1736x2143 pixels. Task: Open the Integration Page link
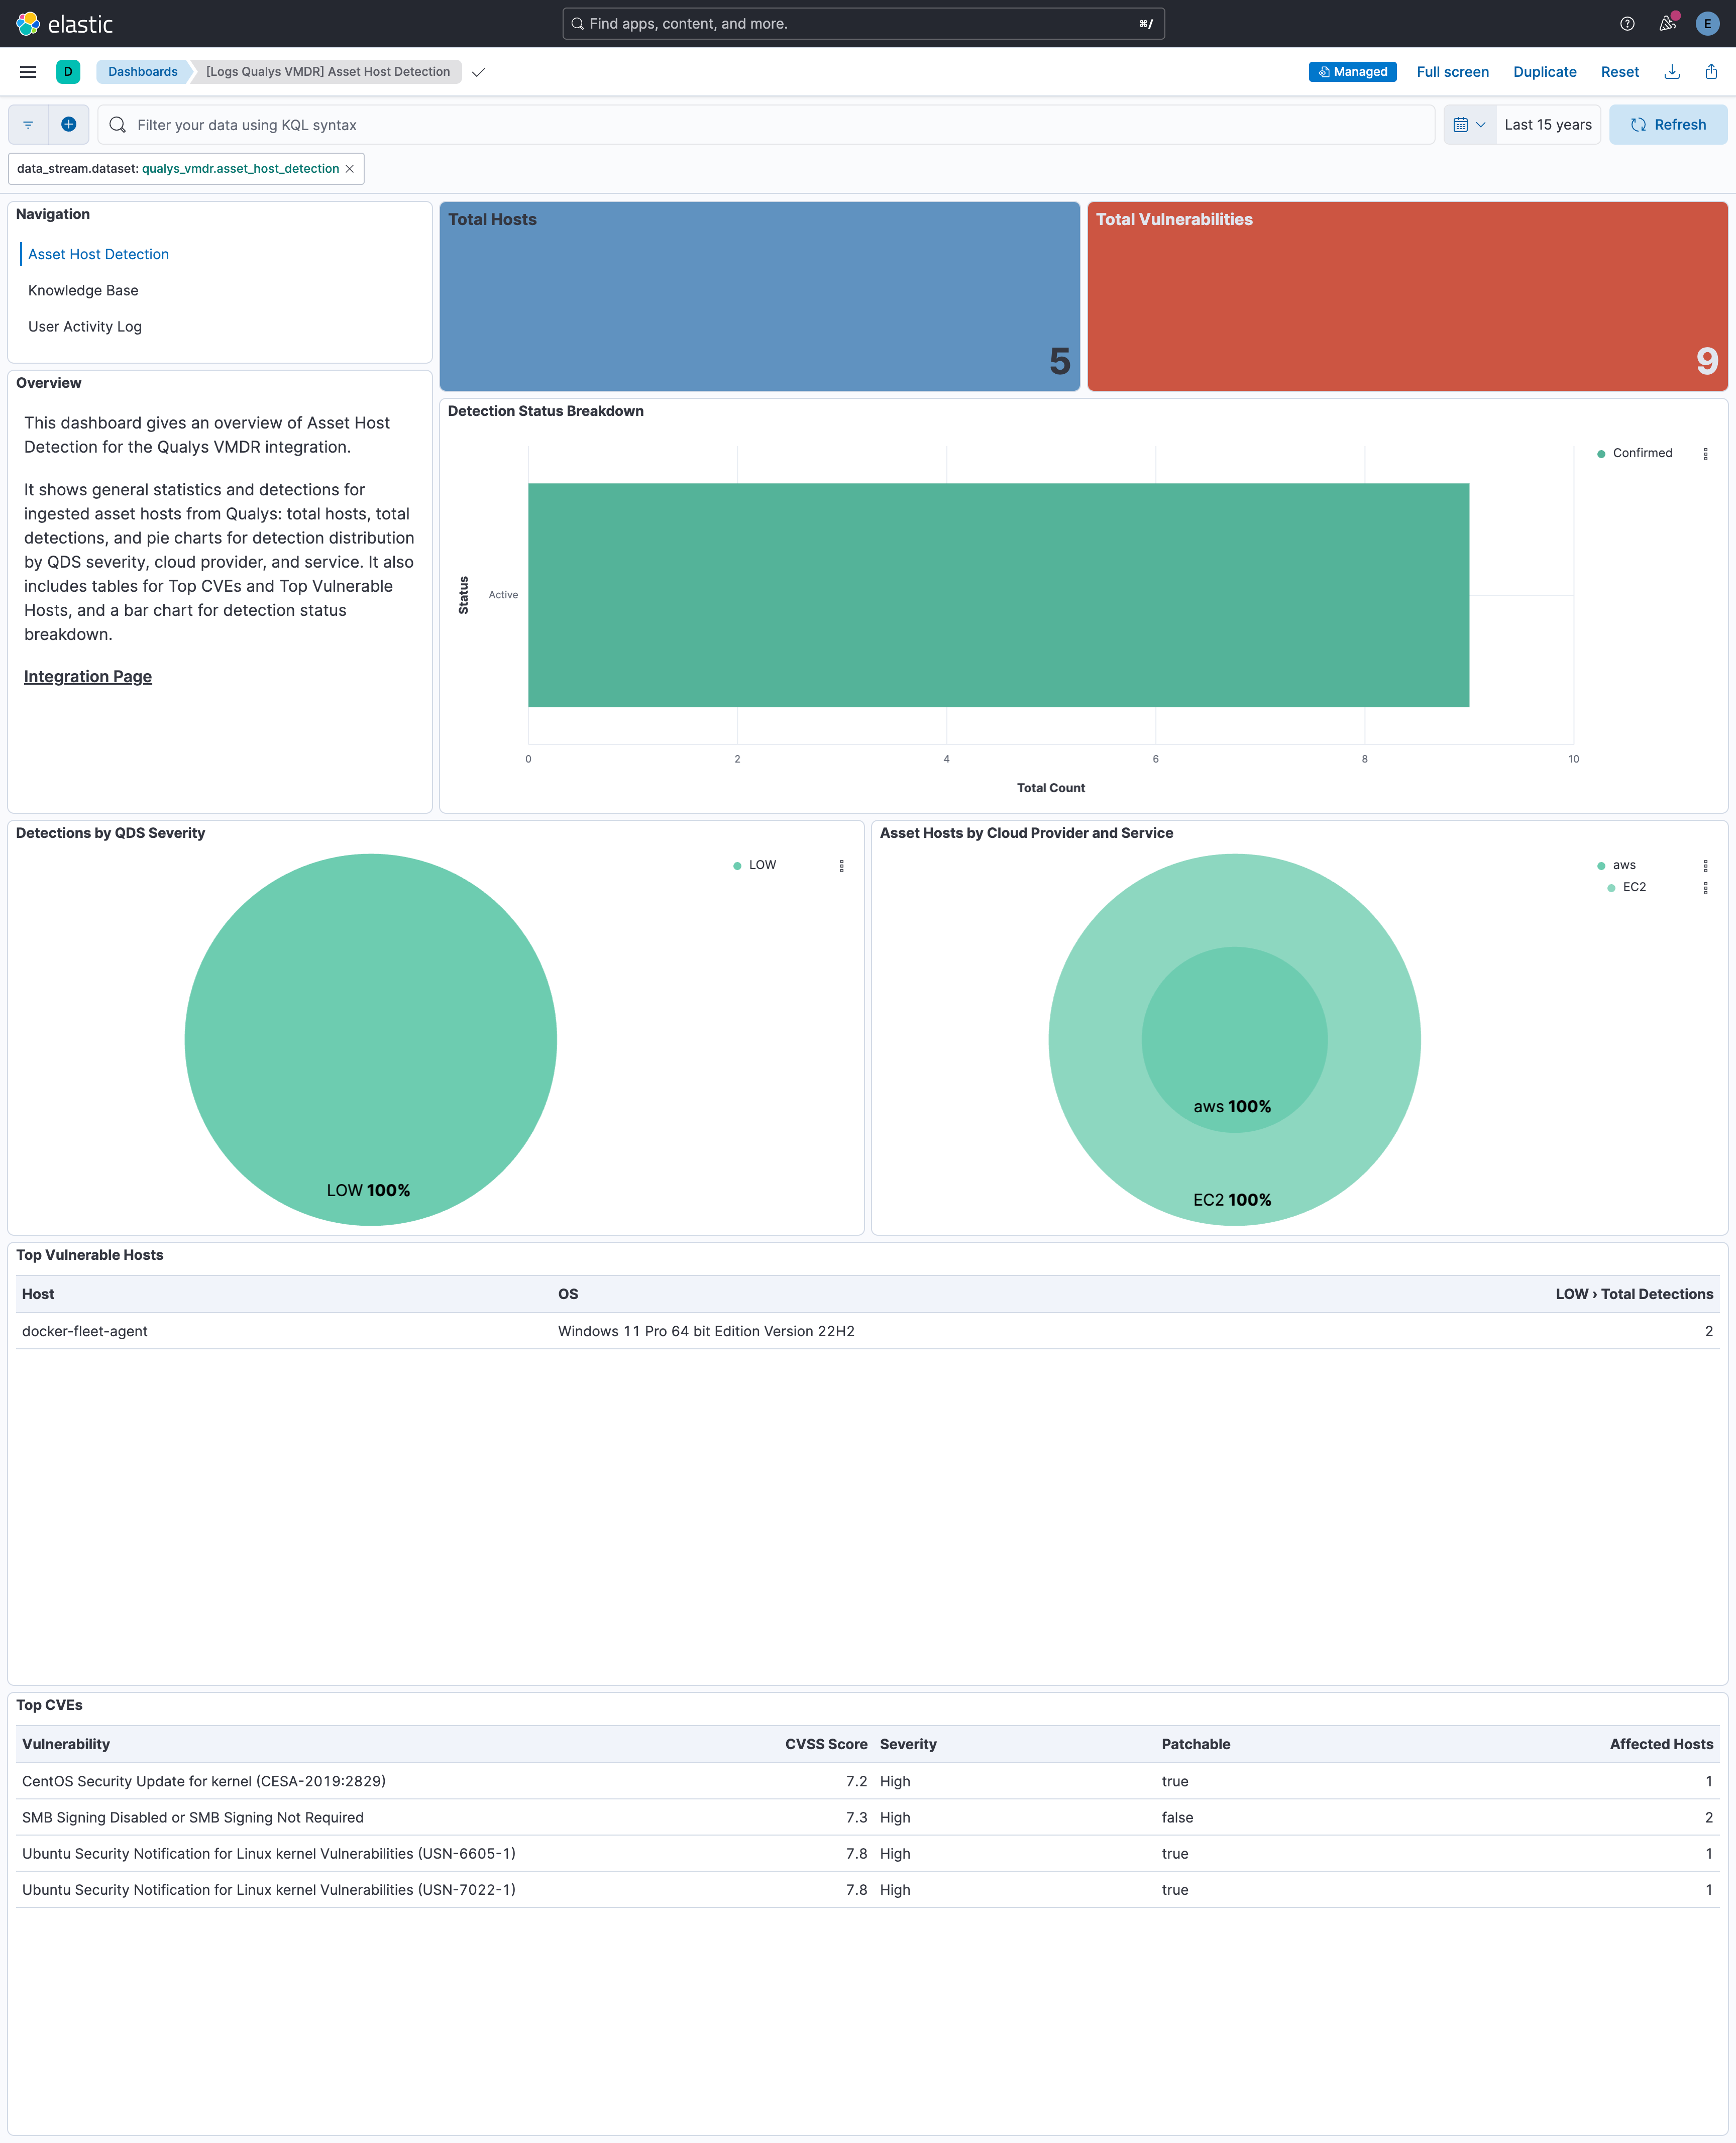pos(87,676)
